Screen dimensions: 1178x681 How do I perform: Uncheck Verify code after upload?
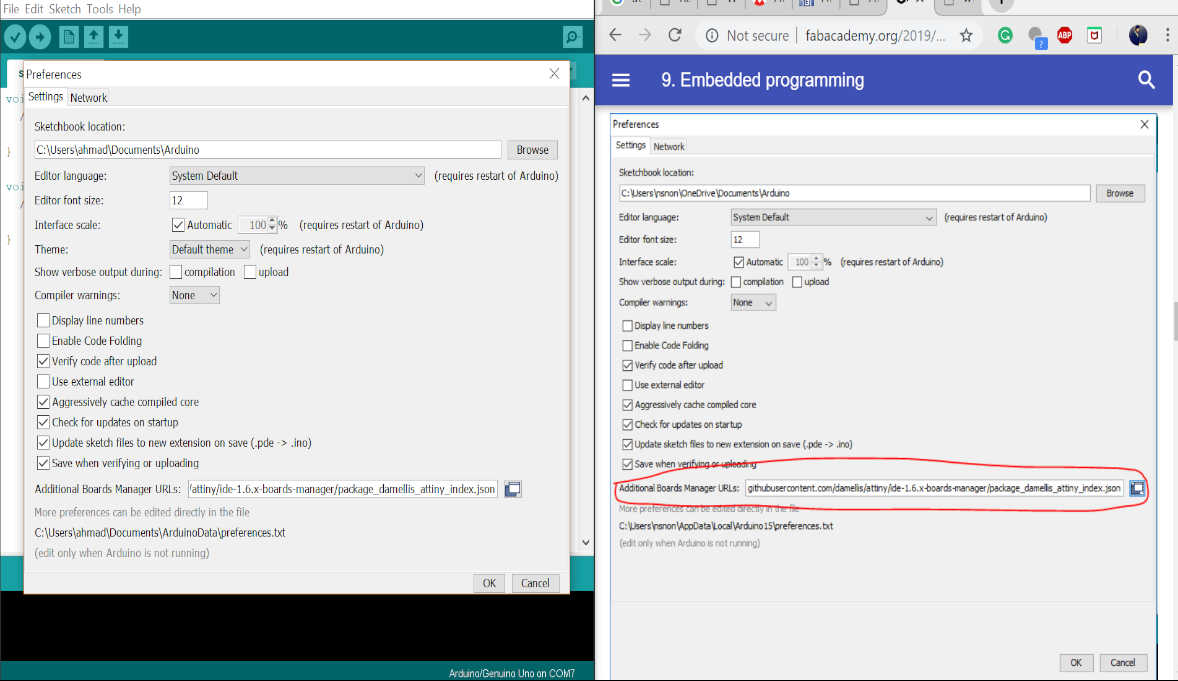44,361
